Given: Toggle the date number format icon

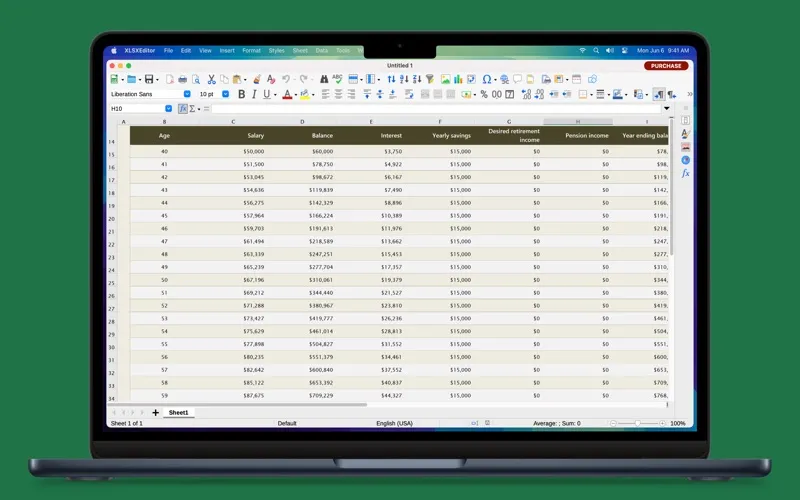Looking at the screenshot, I should pos(509,94).
